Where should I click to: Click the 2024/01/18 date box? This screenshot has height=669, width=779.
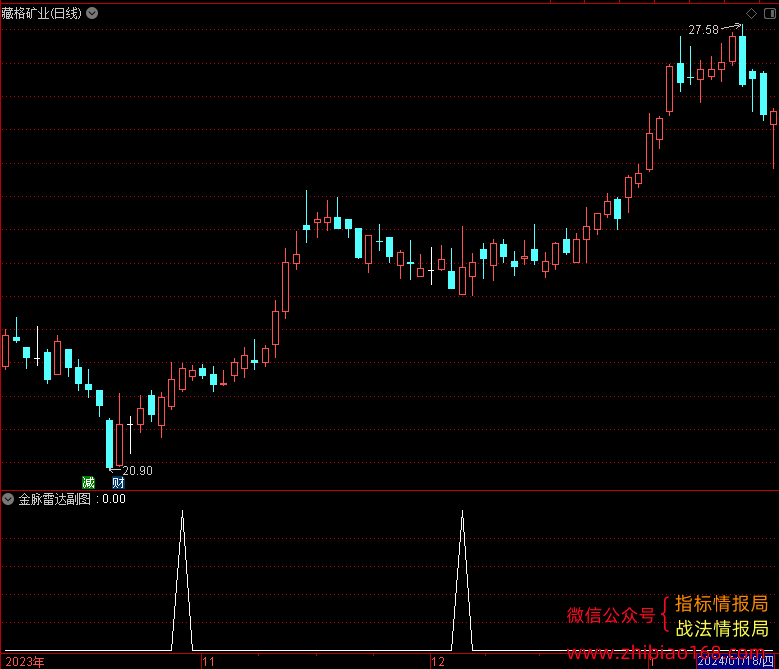pyautogui.click(x=735, y=661)
